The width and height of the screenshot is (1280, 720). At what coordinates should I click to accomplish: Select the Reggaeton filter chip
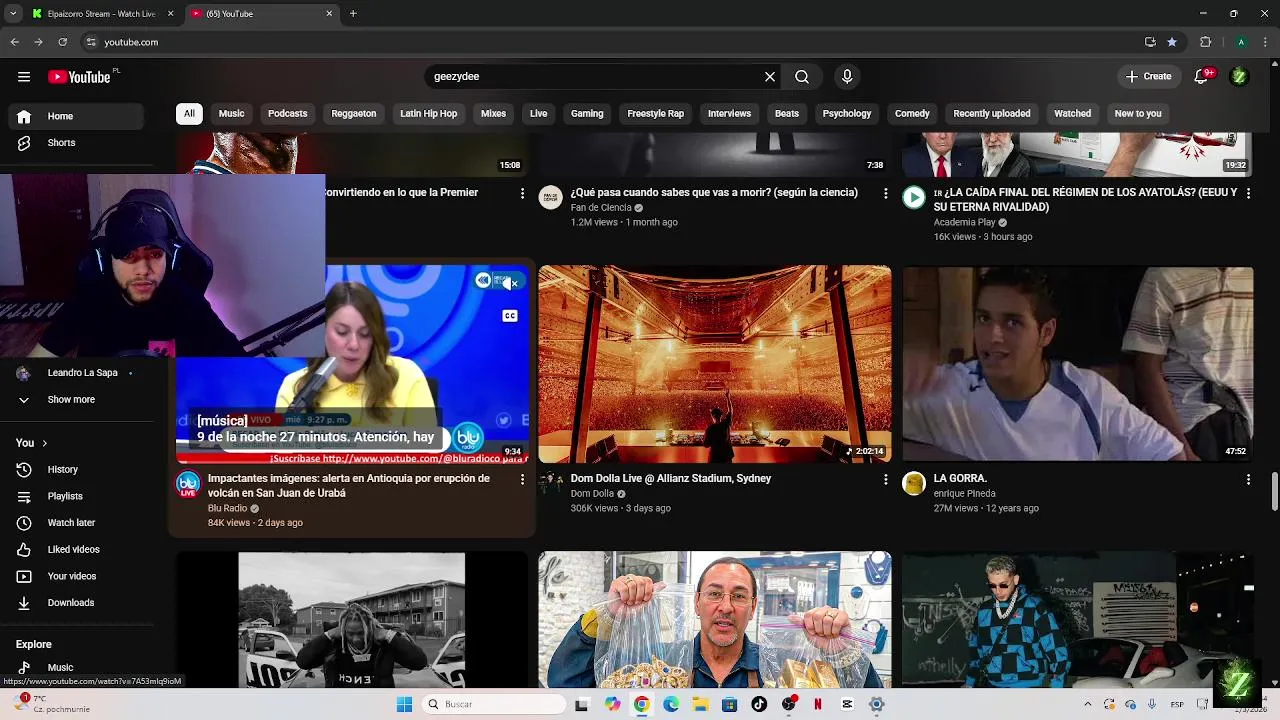pyautogui.click(x=354, y=114)
